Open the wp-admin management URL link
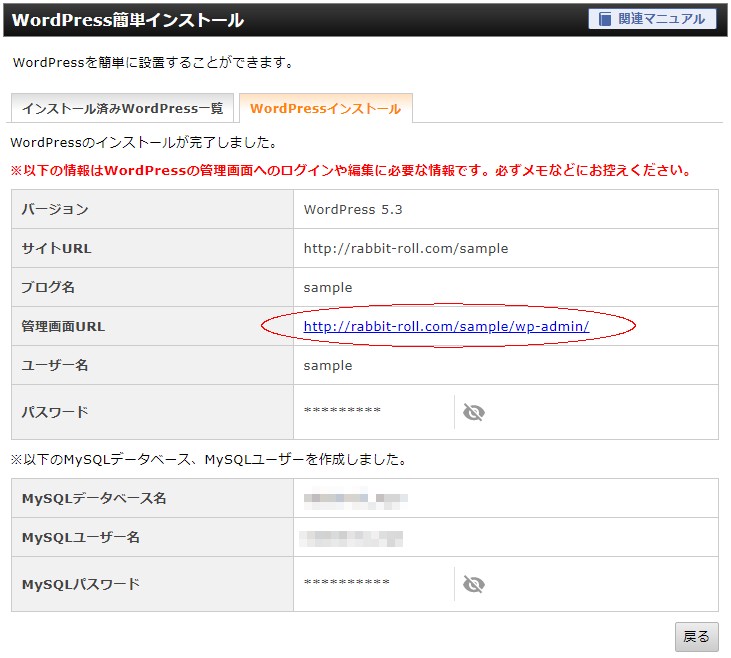This screenshot has height=658, width=731. [x=446, y=326]
